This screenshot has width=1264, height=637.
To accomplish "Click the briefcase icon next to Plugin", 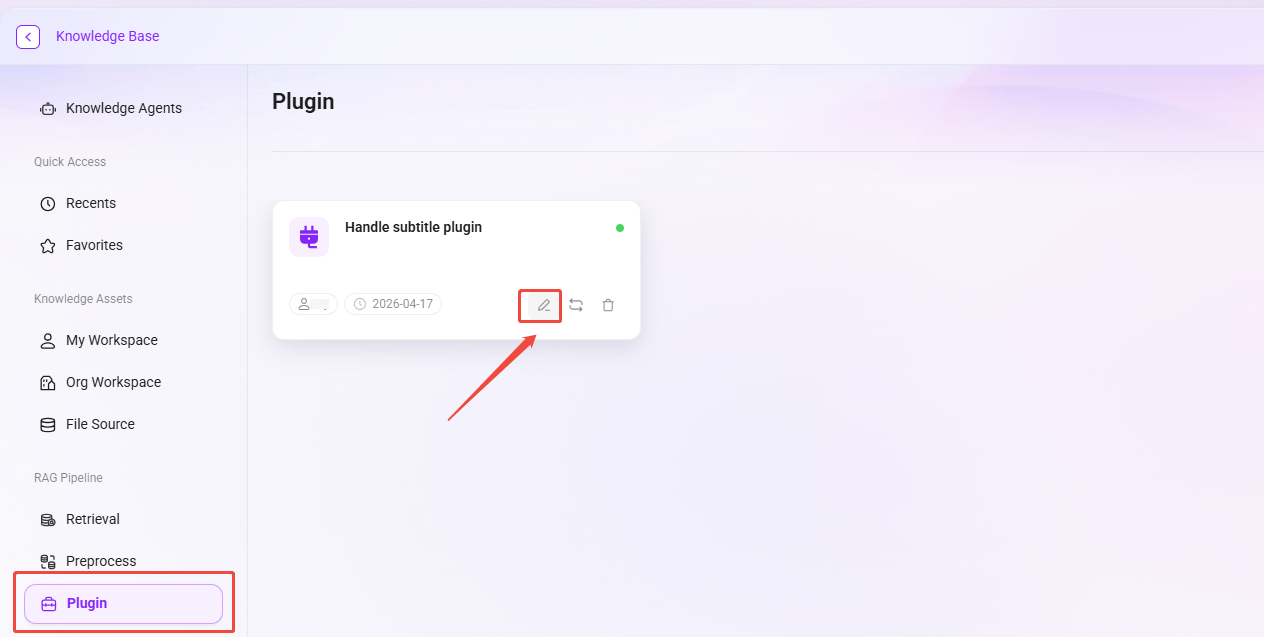I will tap(48, 604).
